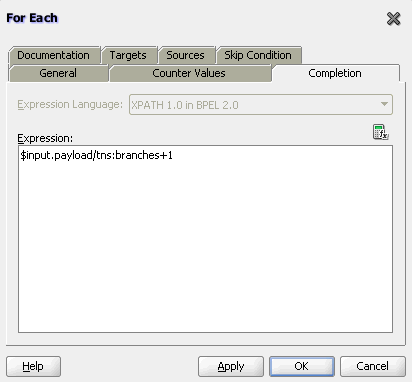Screen dimensions: 412x382
Task: Click the empty area of Expression editor
Action: point(205,247)
